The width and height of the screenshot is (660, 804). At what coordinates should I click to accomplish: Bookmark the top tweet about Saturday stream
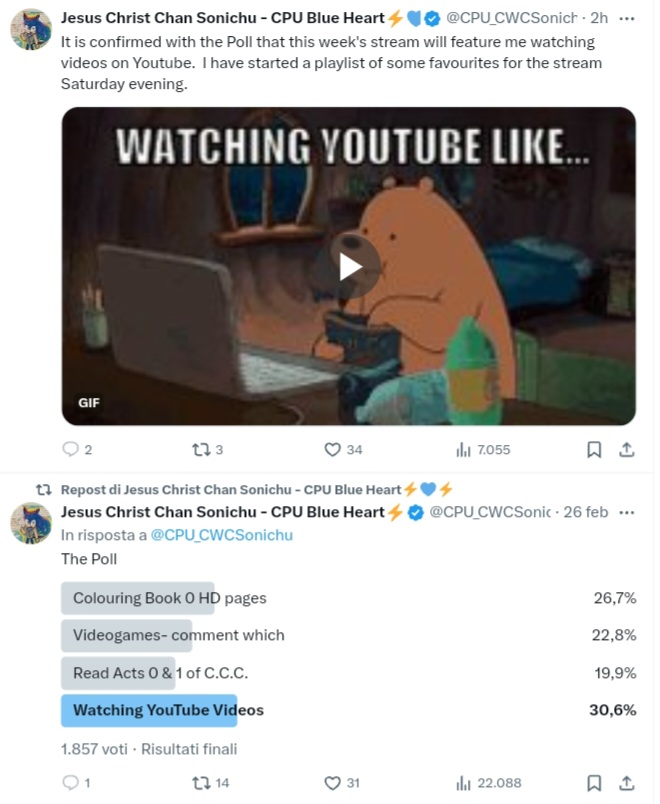(594, 450)
